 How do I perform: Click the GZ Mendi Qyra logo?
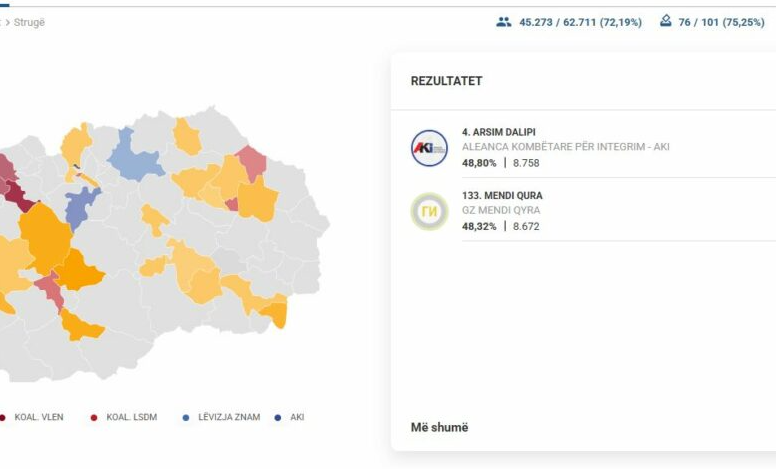429,211
